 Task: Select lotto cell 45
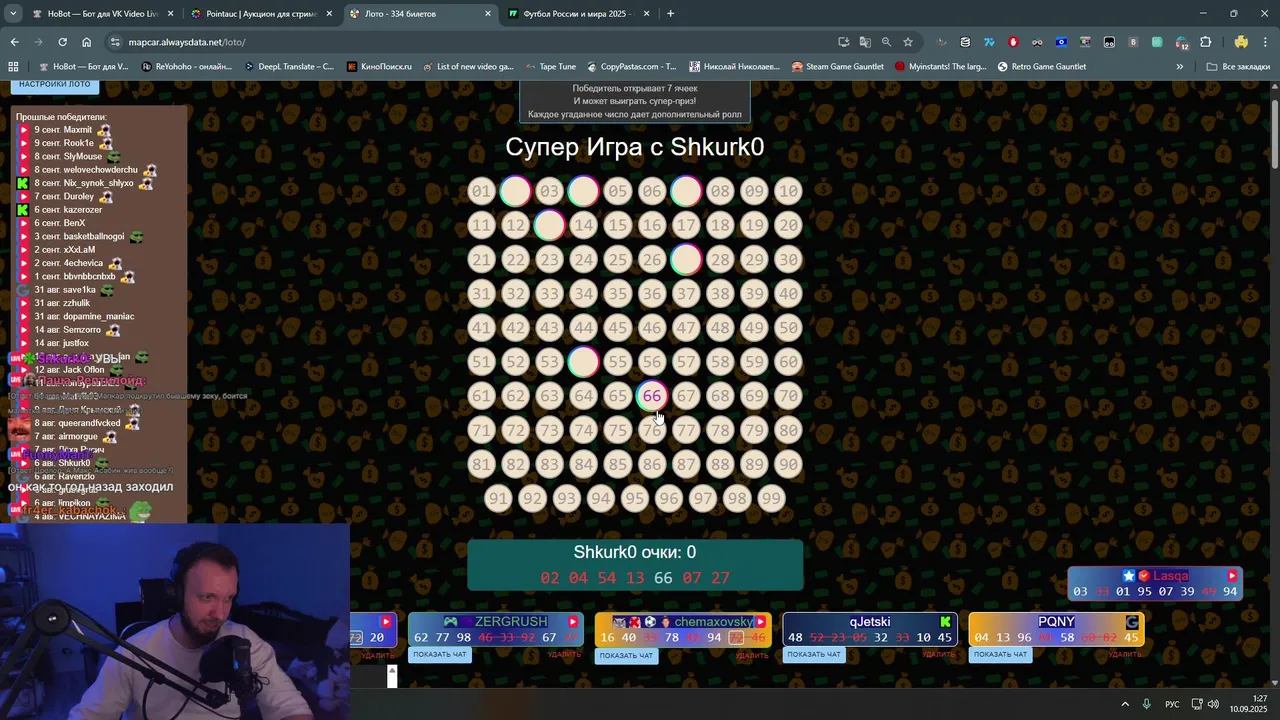click(x=618, y=328)
